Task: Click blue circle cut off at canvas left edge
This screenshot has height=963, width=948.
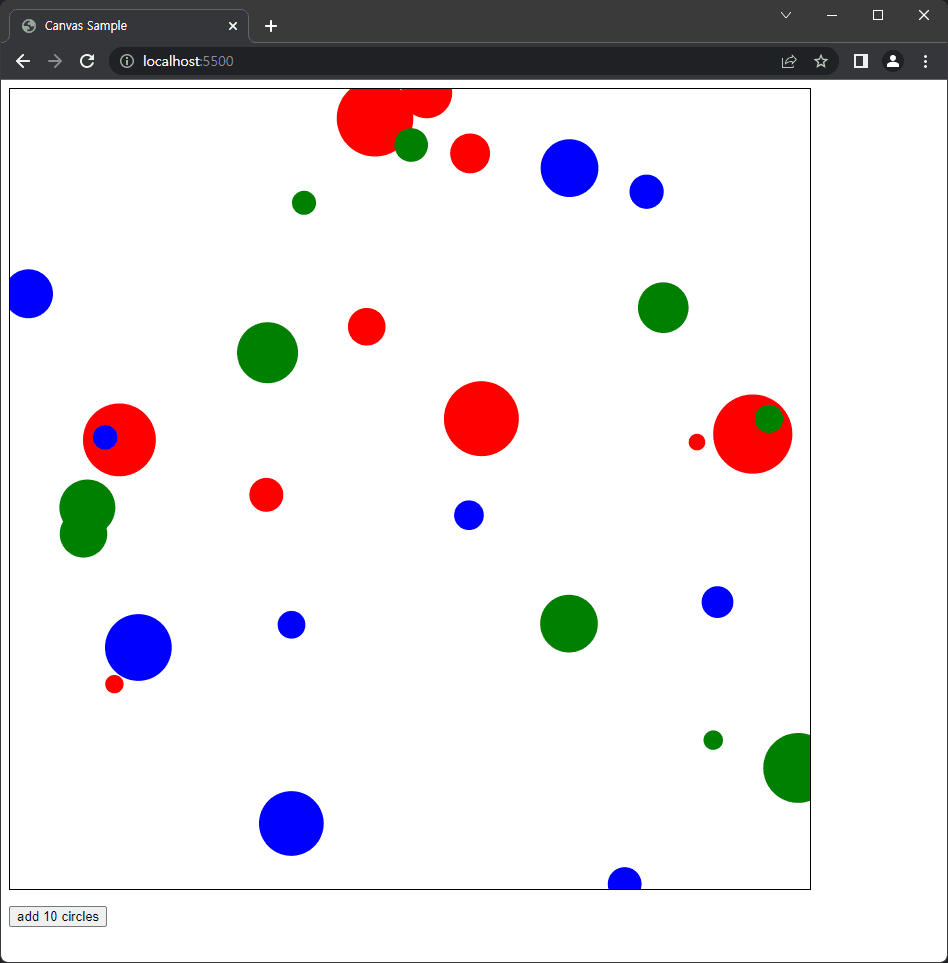Action: coord(30,294)
